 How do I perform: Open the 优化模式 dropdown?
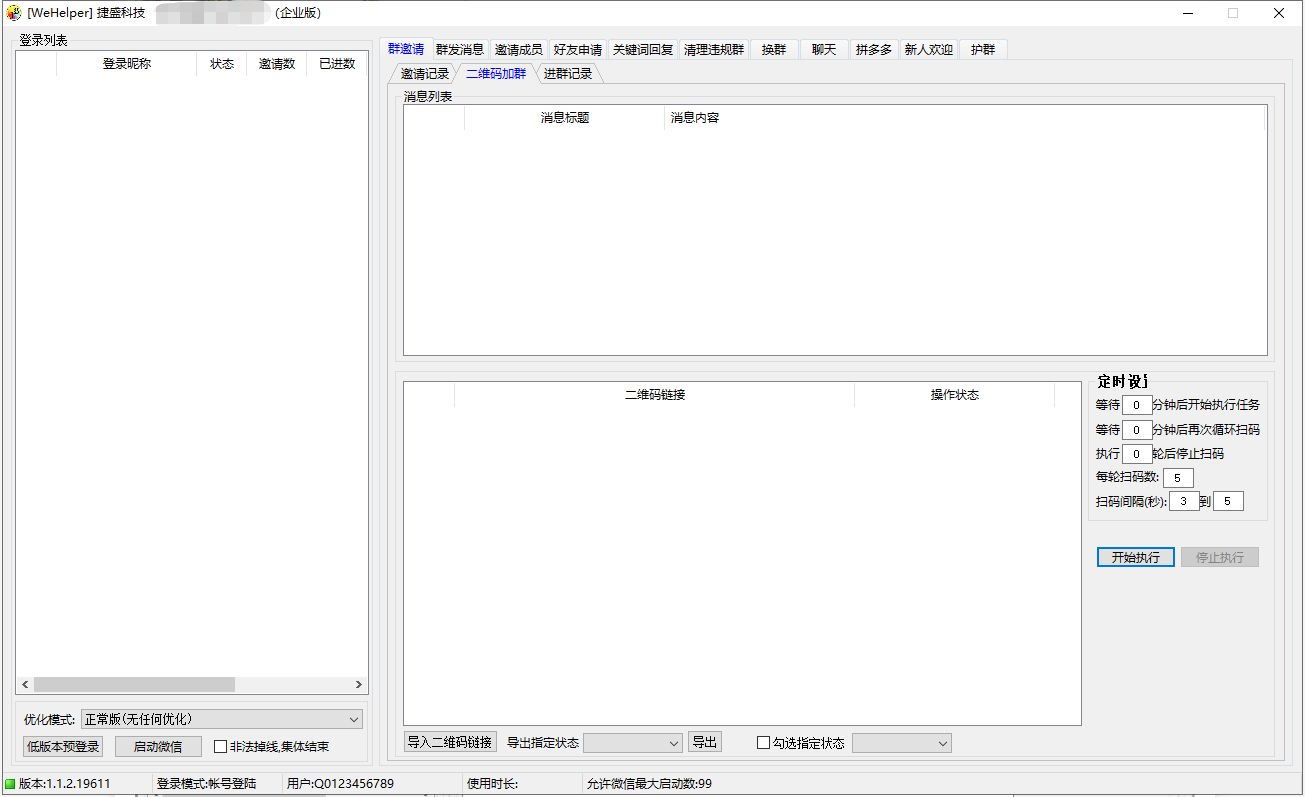pyautogui.click(x=222, y=719)
